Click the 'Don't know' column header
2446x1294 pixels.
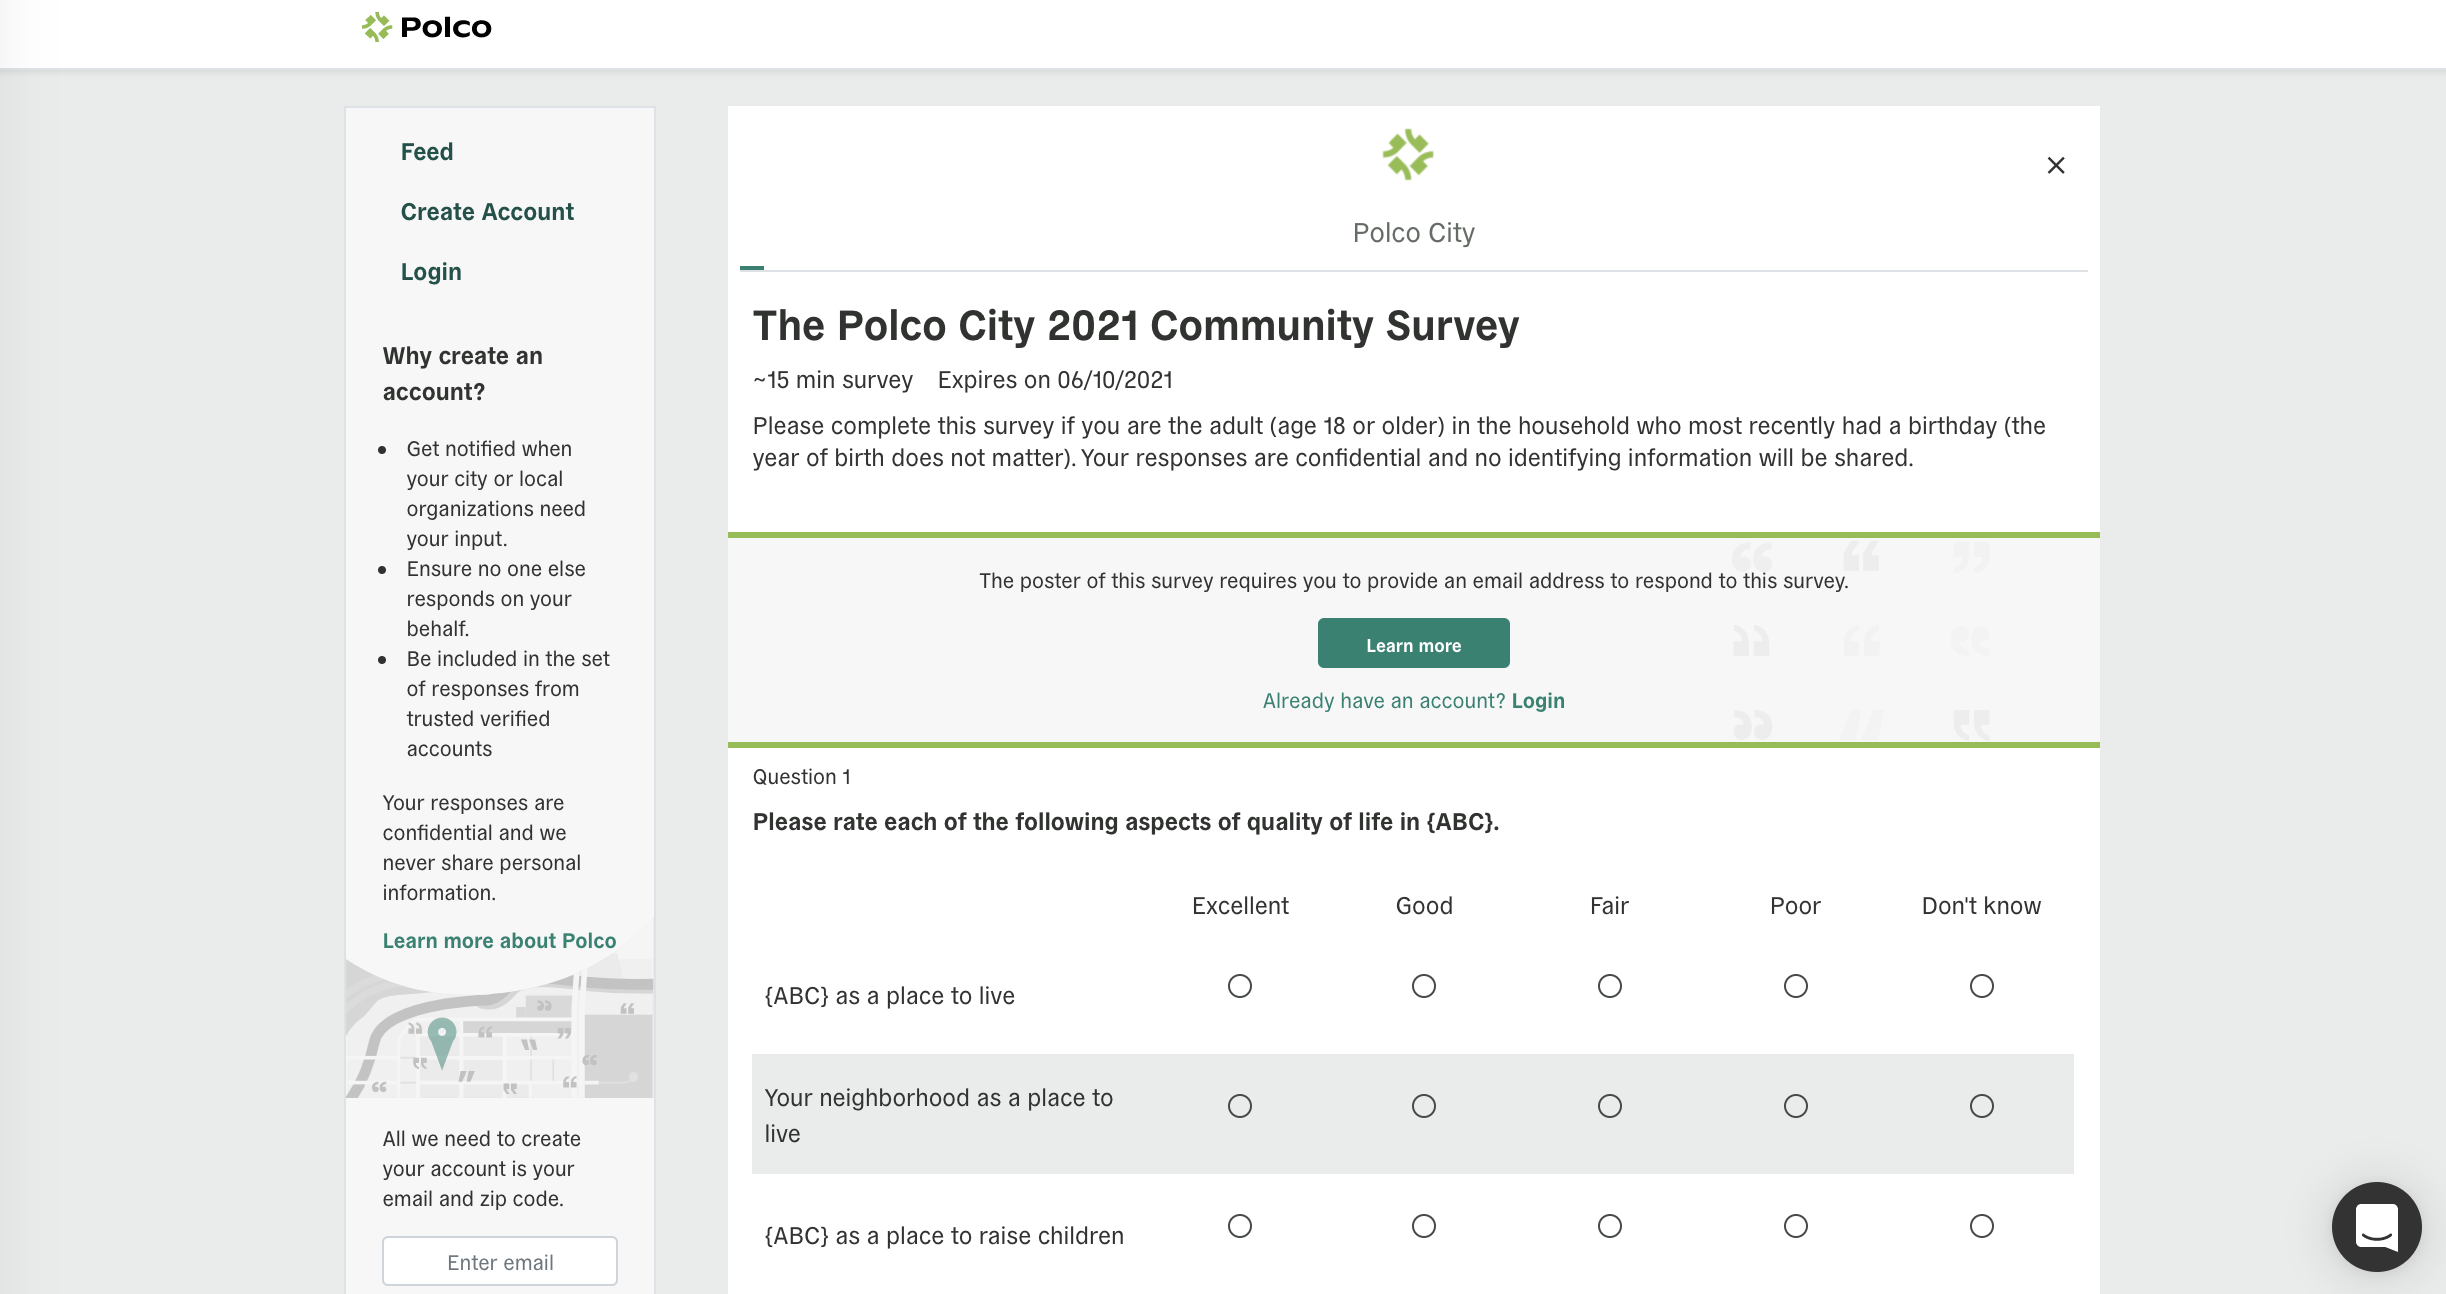click(1981, 906)
